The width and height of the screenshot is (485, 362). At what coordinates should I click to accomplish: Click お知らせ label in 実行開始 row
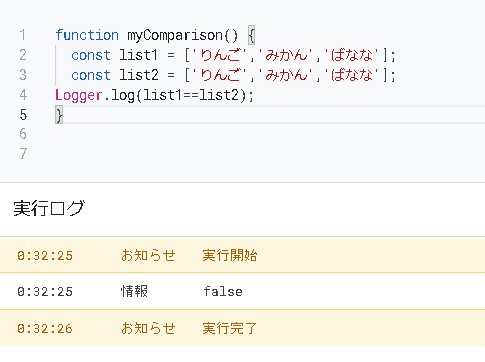point(148,255)
